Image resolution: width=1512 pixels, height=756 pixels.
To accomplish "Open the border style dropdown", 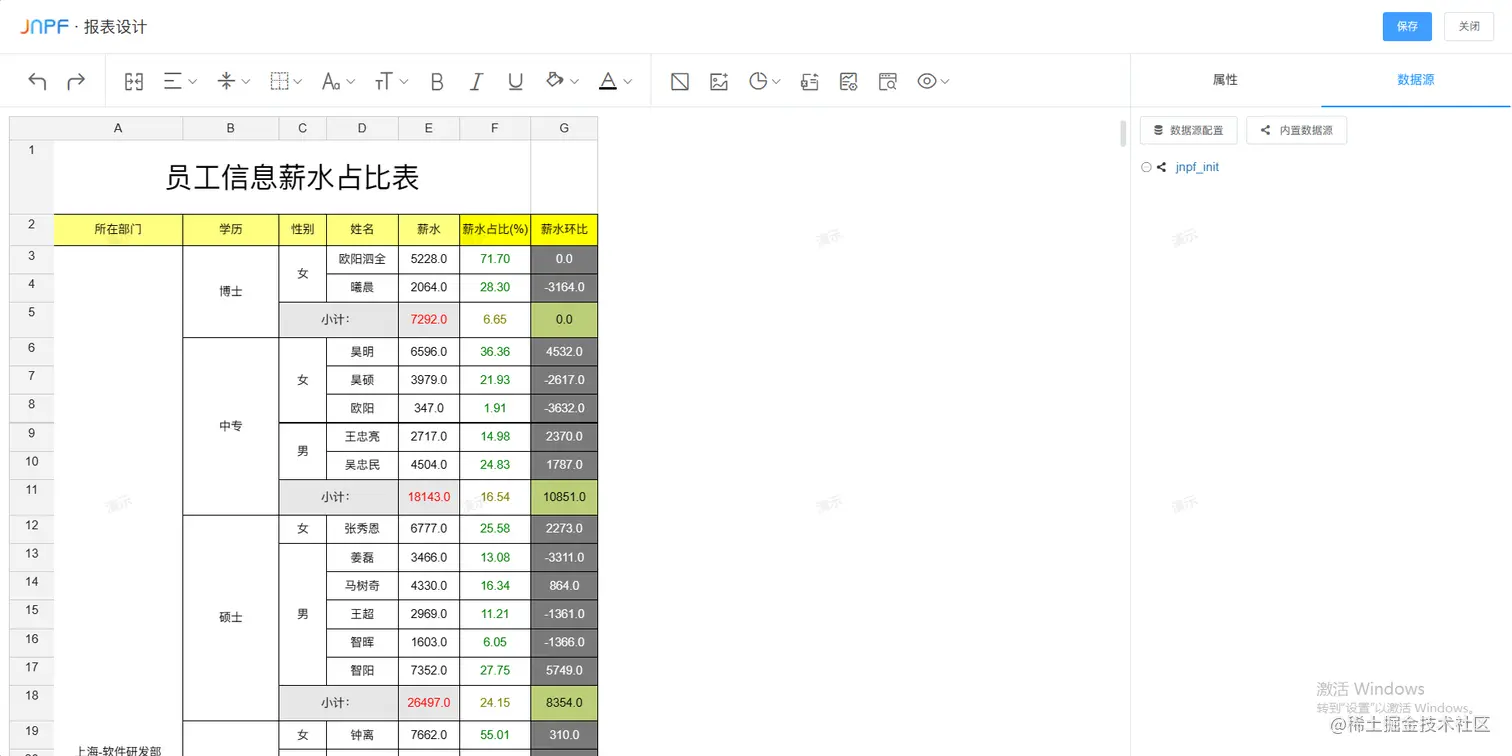I will click(286, 81).
